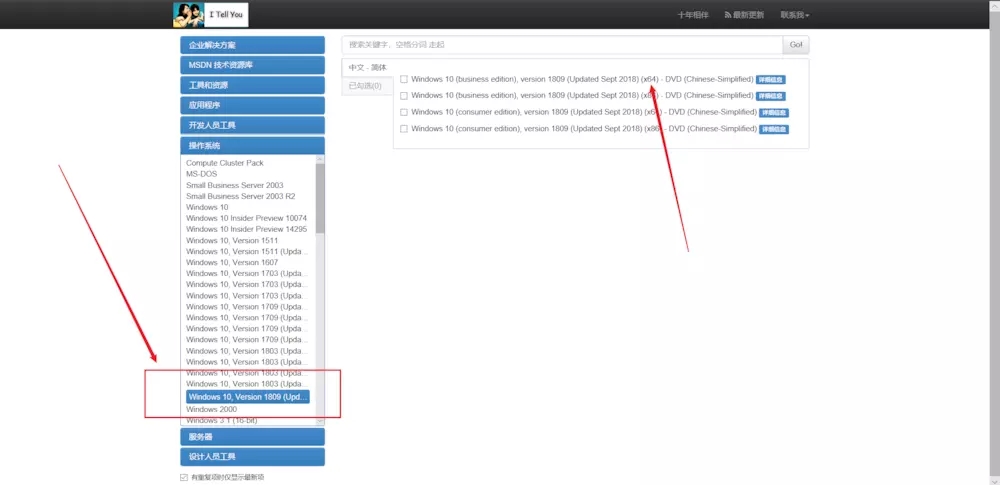Check Windows 10 consumer edition x86 DVD
The height and width of the screenshot is (485, 1000).
click(404, 129)
